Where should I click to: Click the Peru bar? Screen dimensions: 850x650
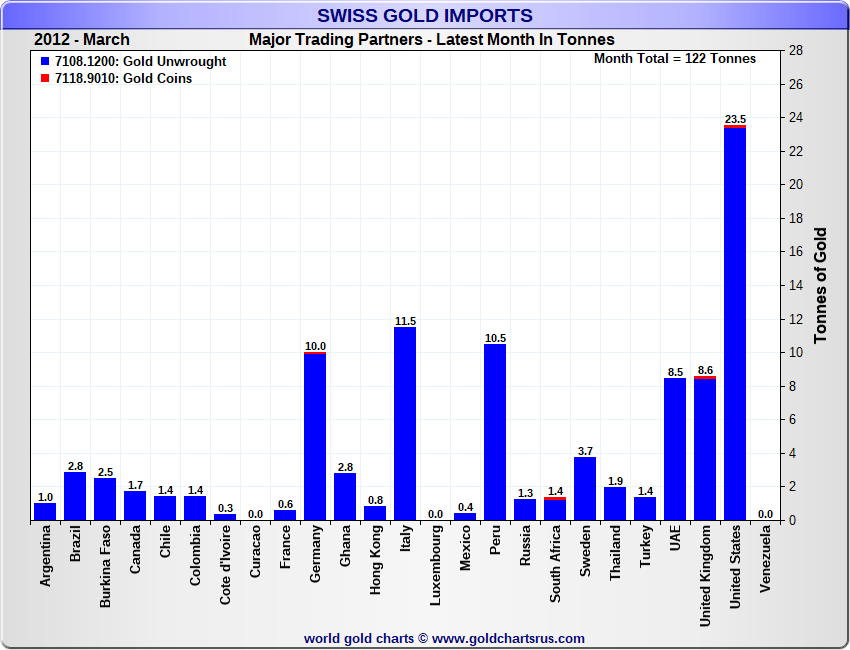coord(495,431)
